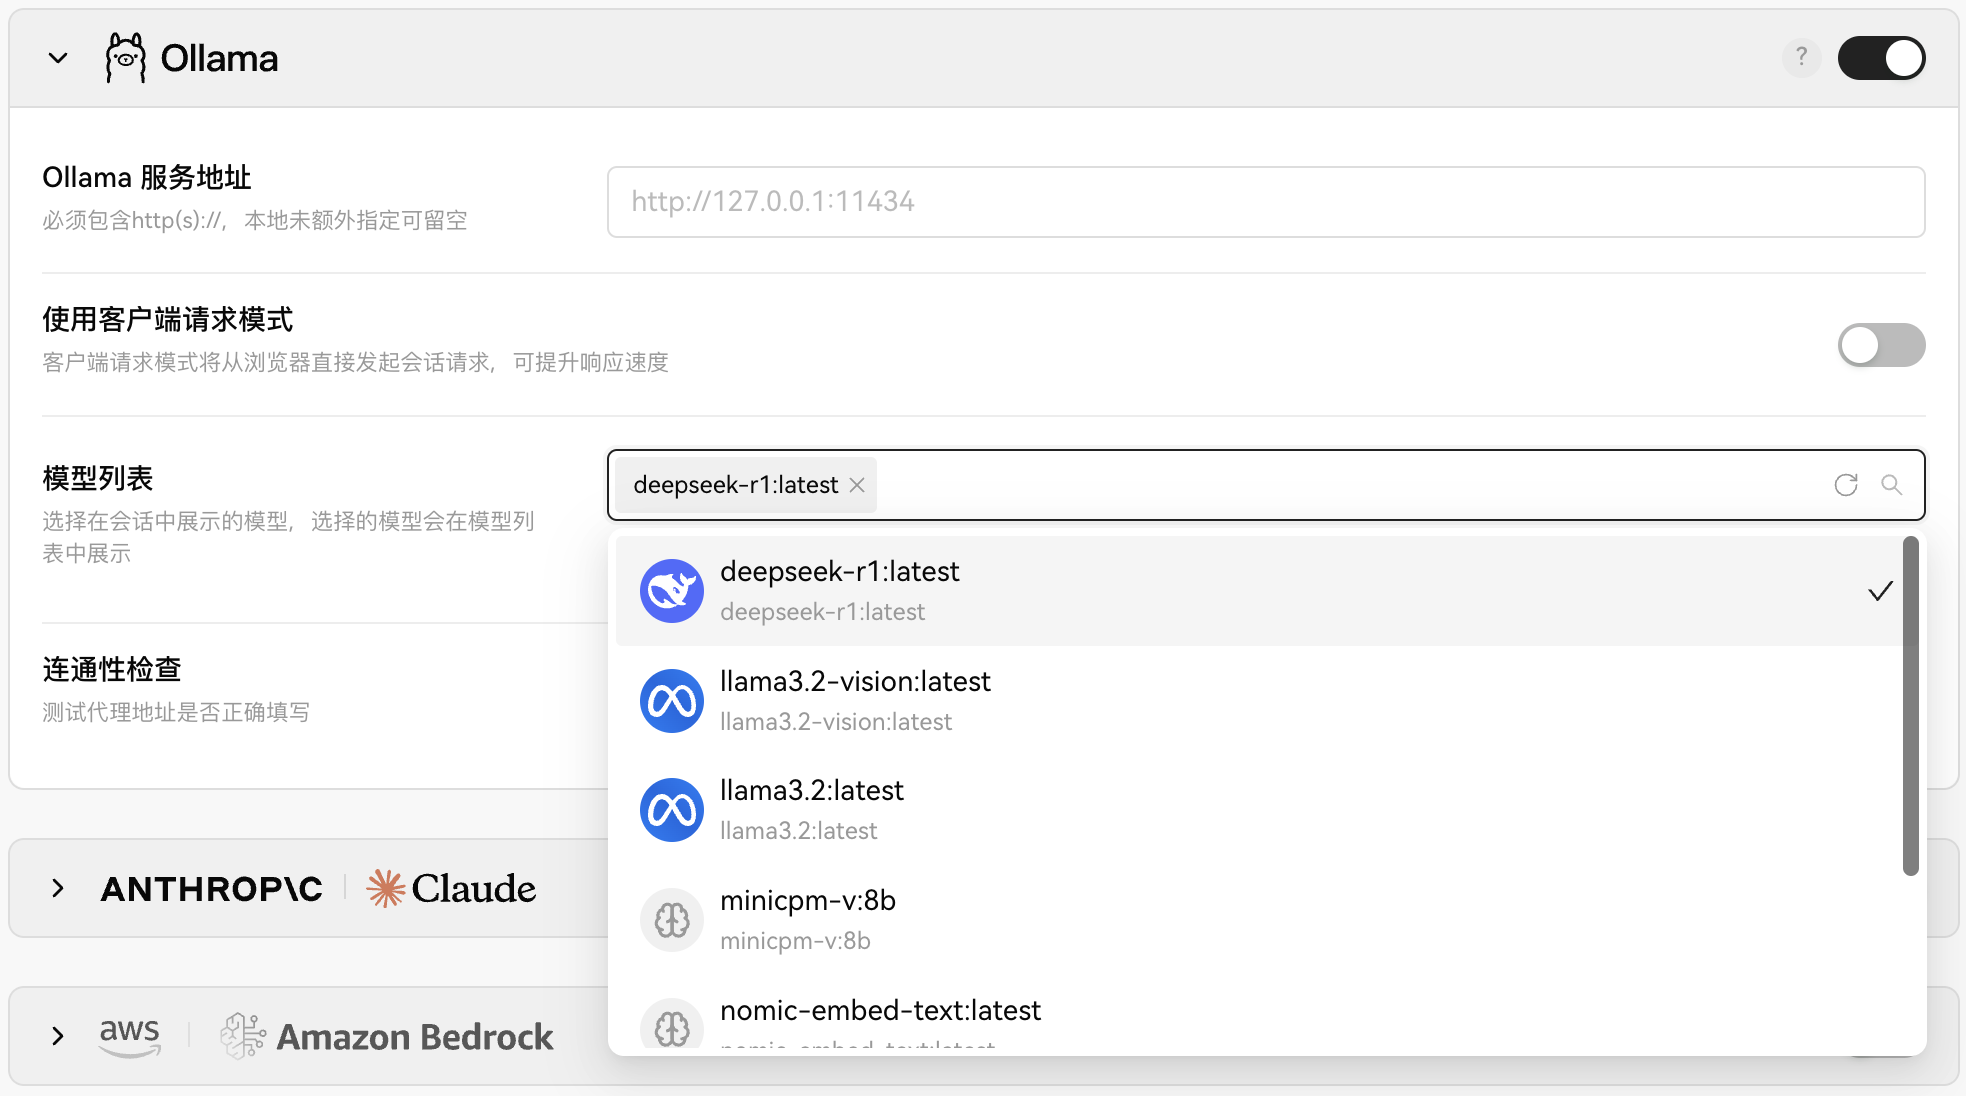Image resolution: width=1966 pixels, height=1096 pixels.
Task: Click the Claude logo in the Anthropic section
Action: (449, 888)
